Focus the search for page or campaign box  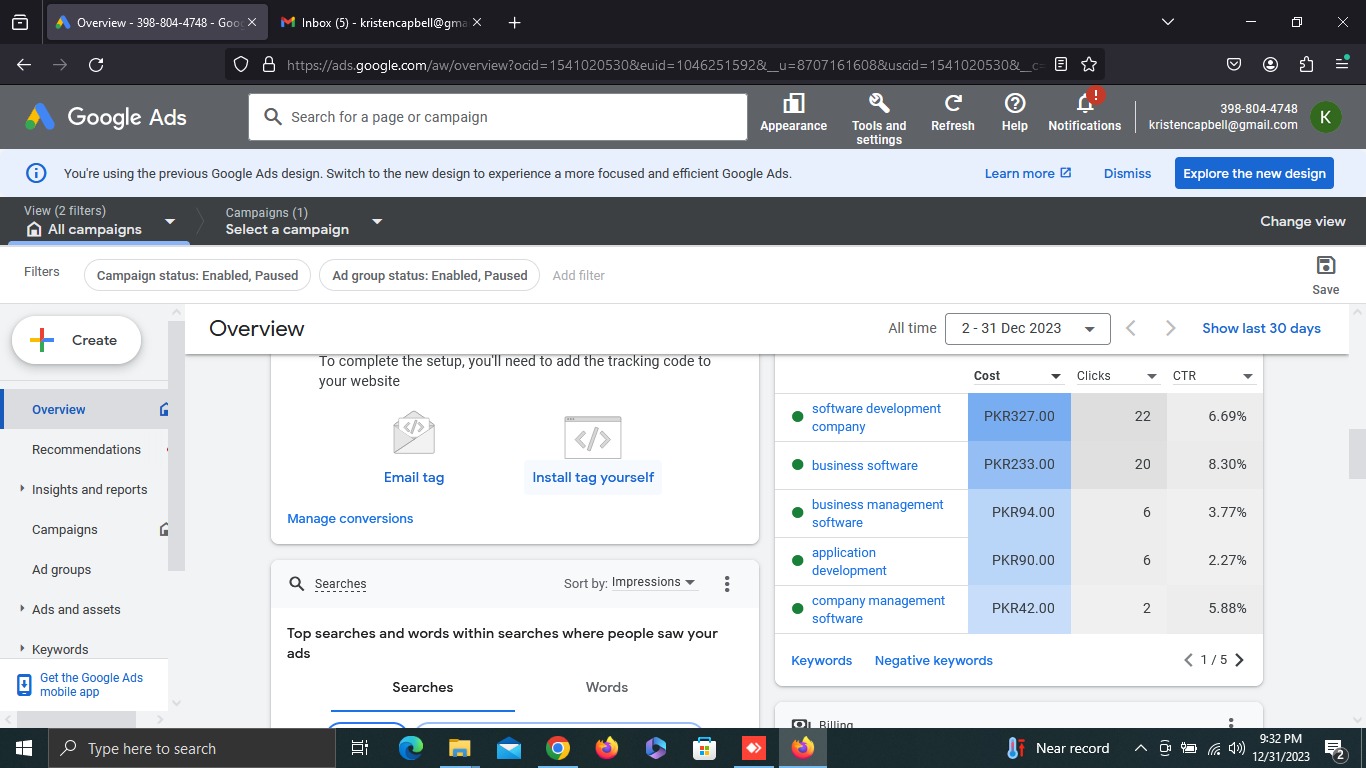(x=498, y=117)
